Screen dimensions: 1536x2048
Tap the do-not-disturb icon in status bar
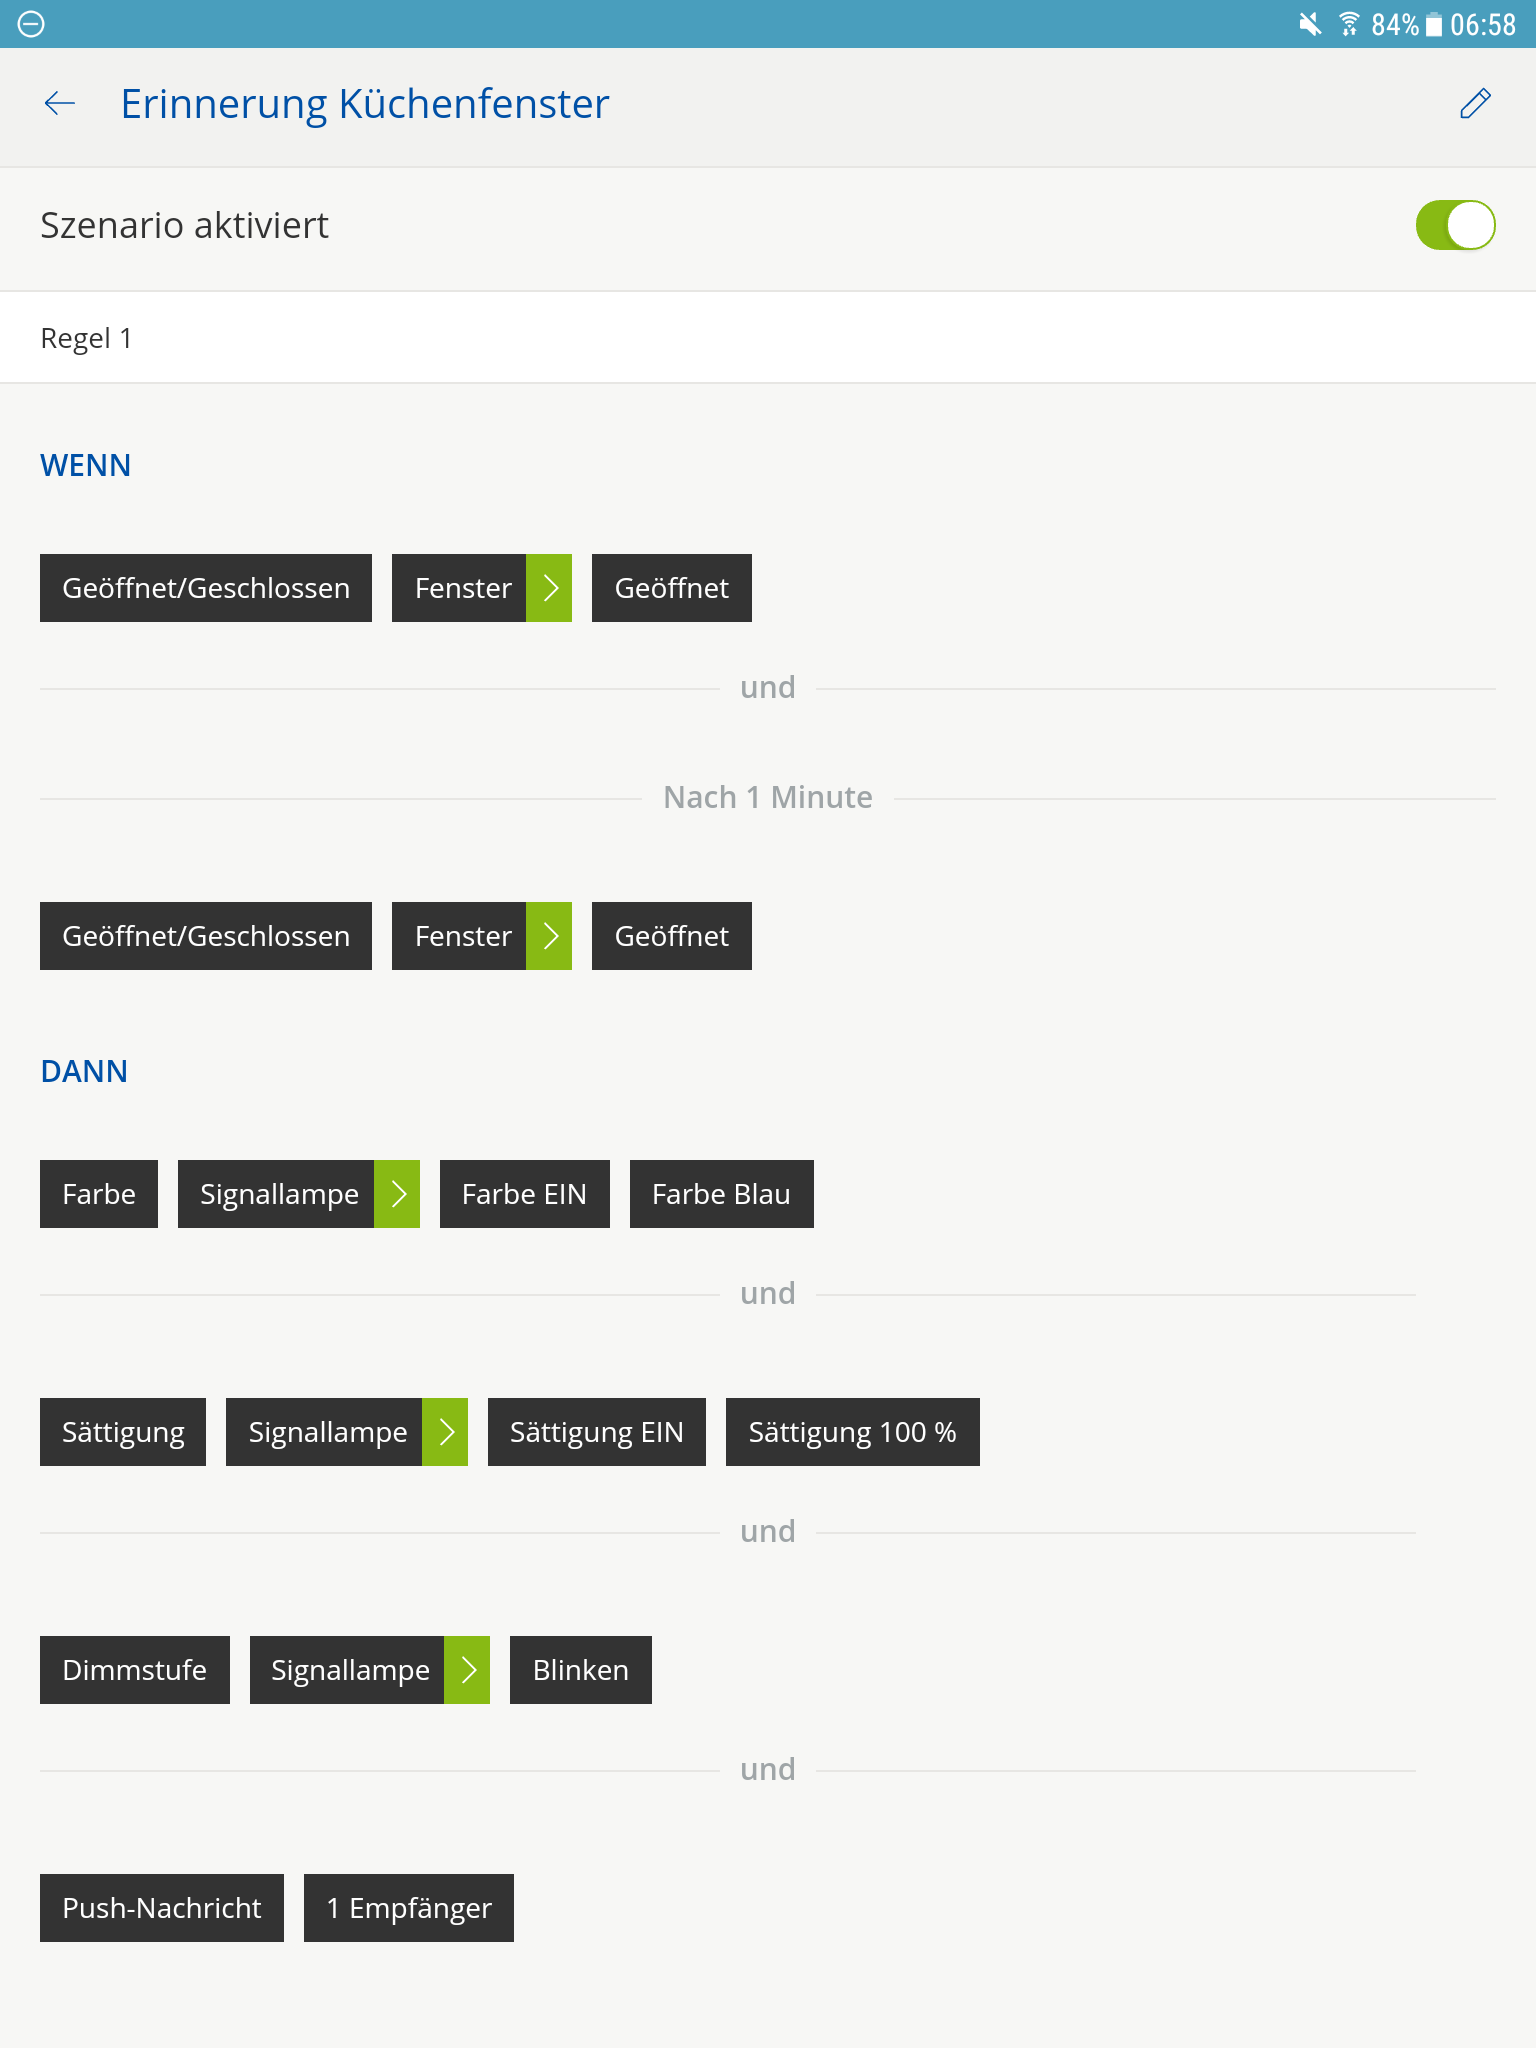31,24
